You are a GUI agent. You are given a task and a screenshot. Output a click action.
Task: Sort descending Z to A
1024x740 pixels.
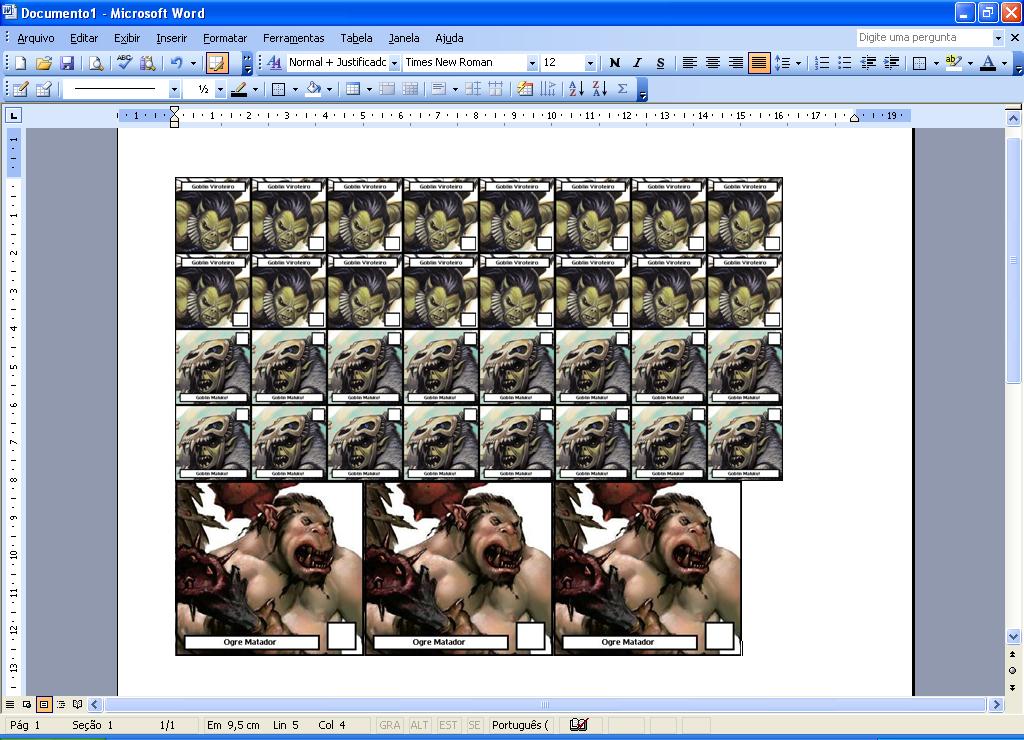tap(600, 89)
